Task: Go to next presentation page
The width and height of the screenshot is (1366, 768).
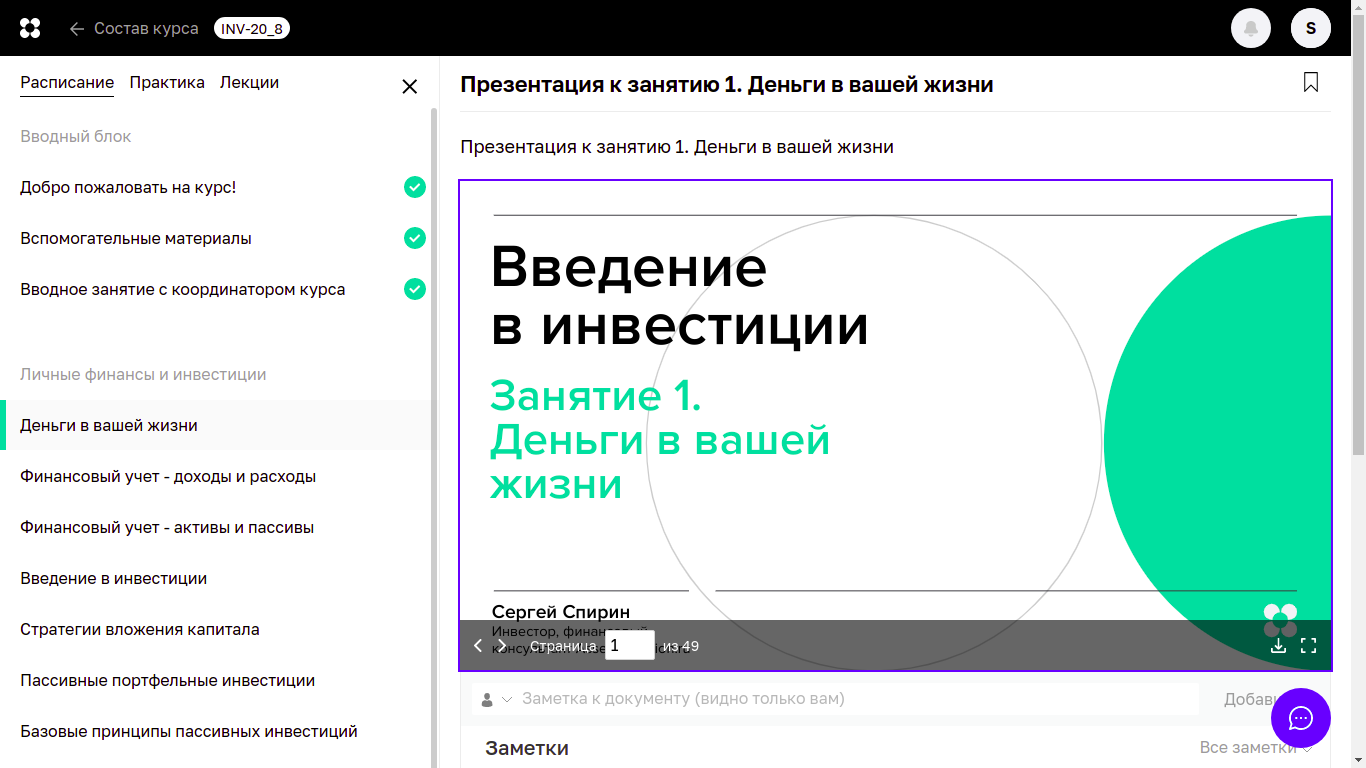Action: 502,646
